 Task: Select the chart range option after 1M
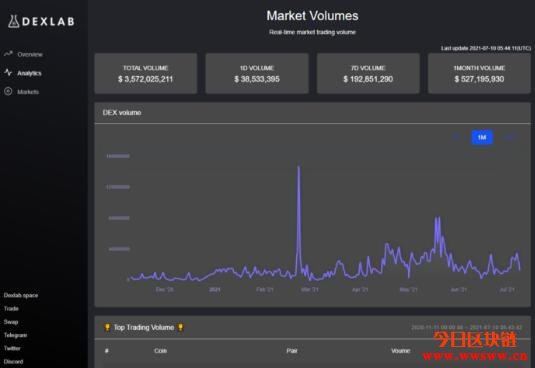509,137
